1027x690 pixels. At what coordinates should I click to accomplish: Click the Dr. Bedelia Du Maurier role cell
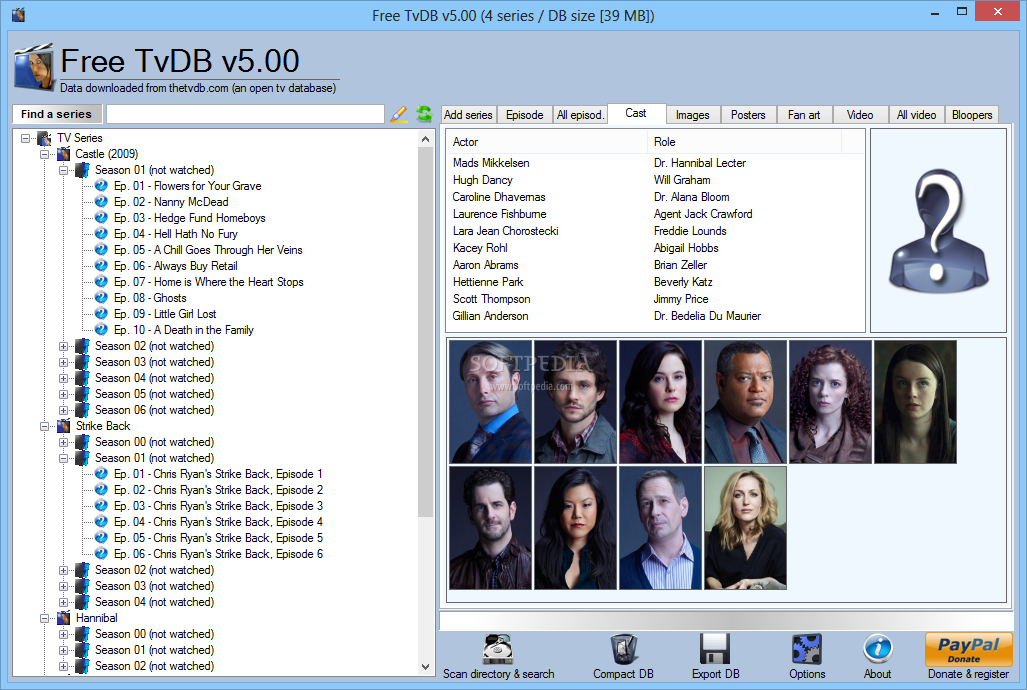pos(707,316)
